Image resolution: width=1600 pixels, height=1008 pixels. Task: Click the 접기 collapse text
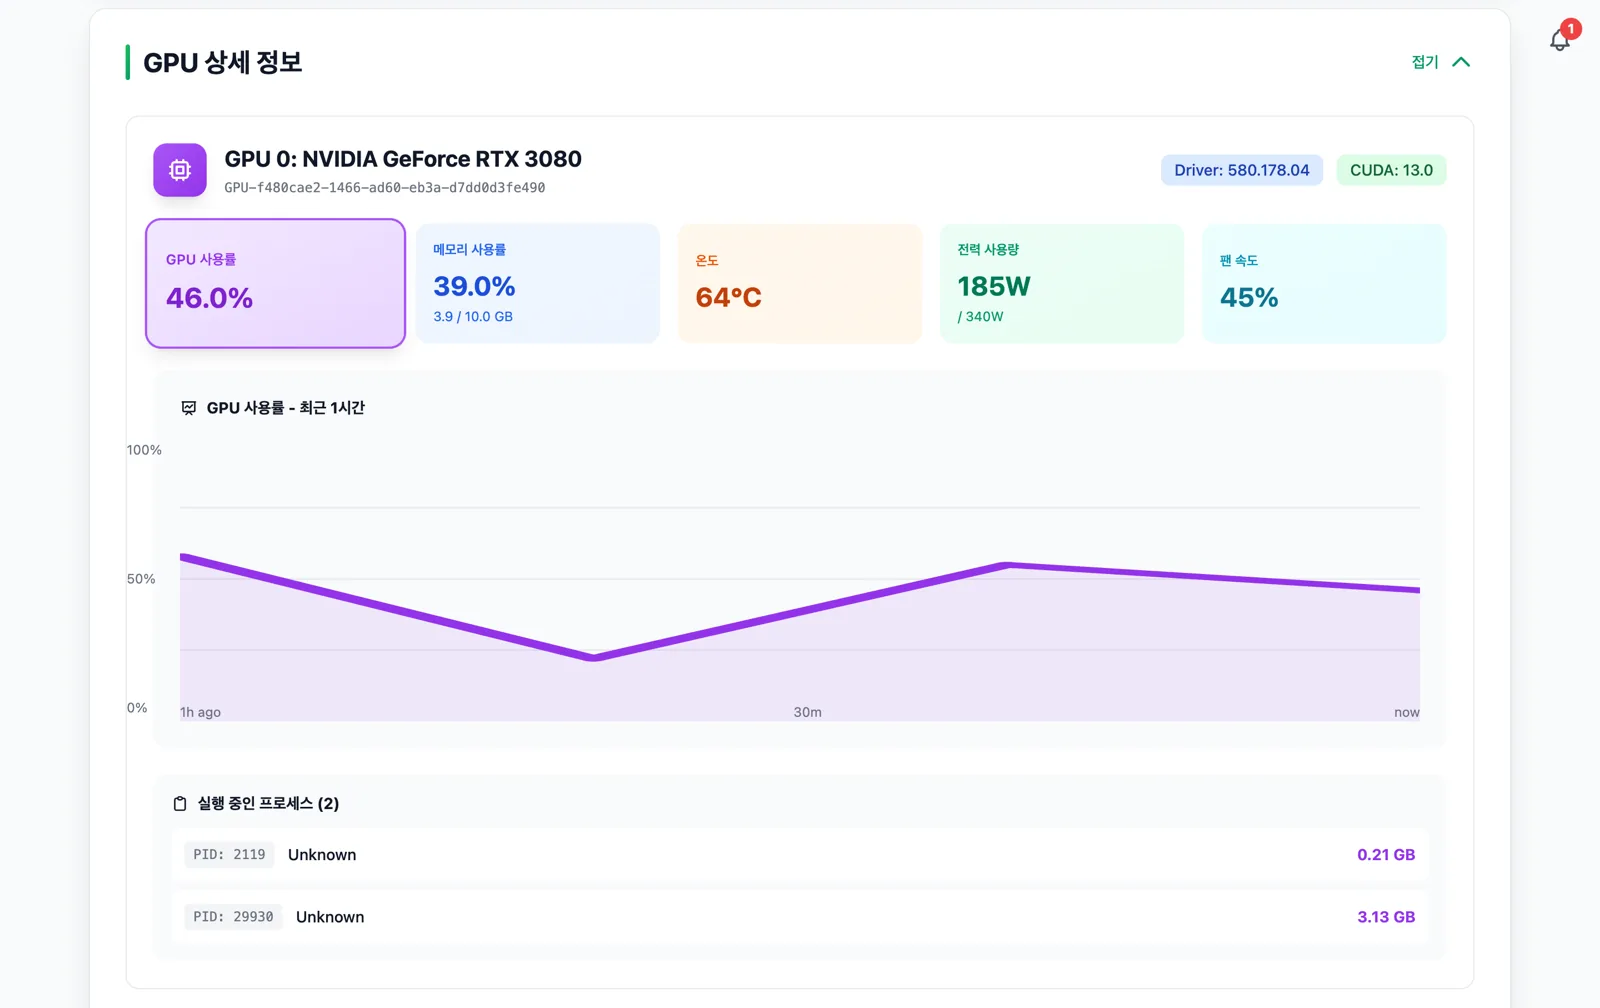click(x=1425, y=62)
